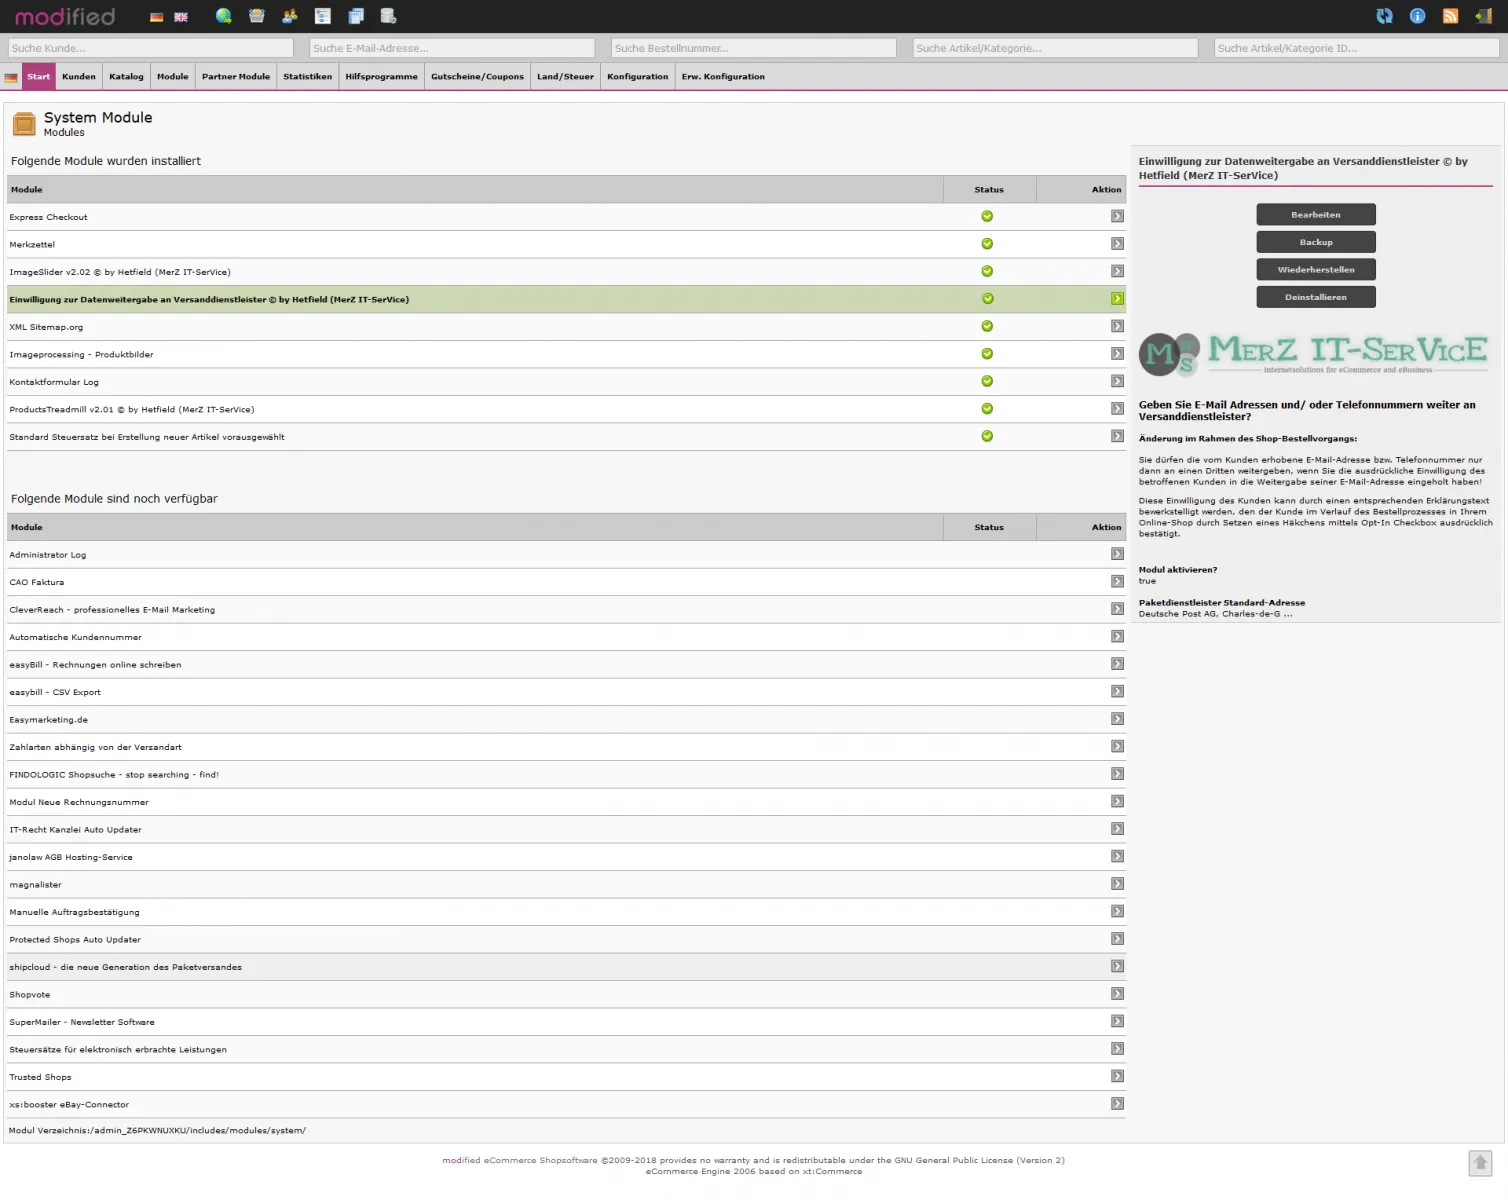Open the Katalog dropdown menu
1508x1200 pixels.
(126, 77)
